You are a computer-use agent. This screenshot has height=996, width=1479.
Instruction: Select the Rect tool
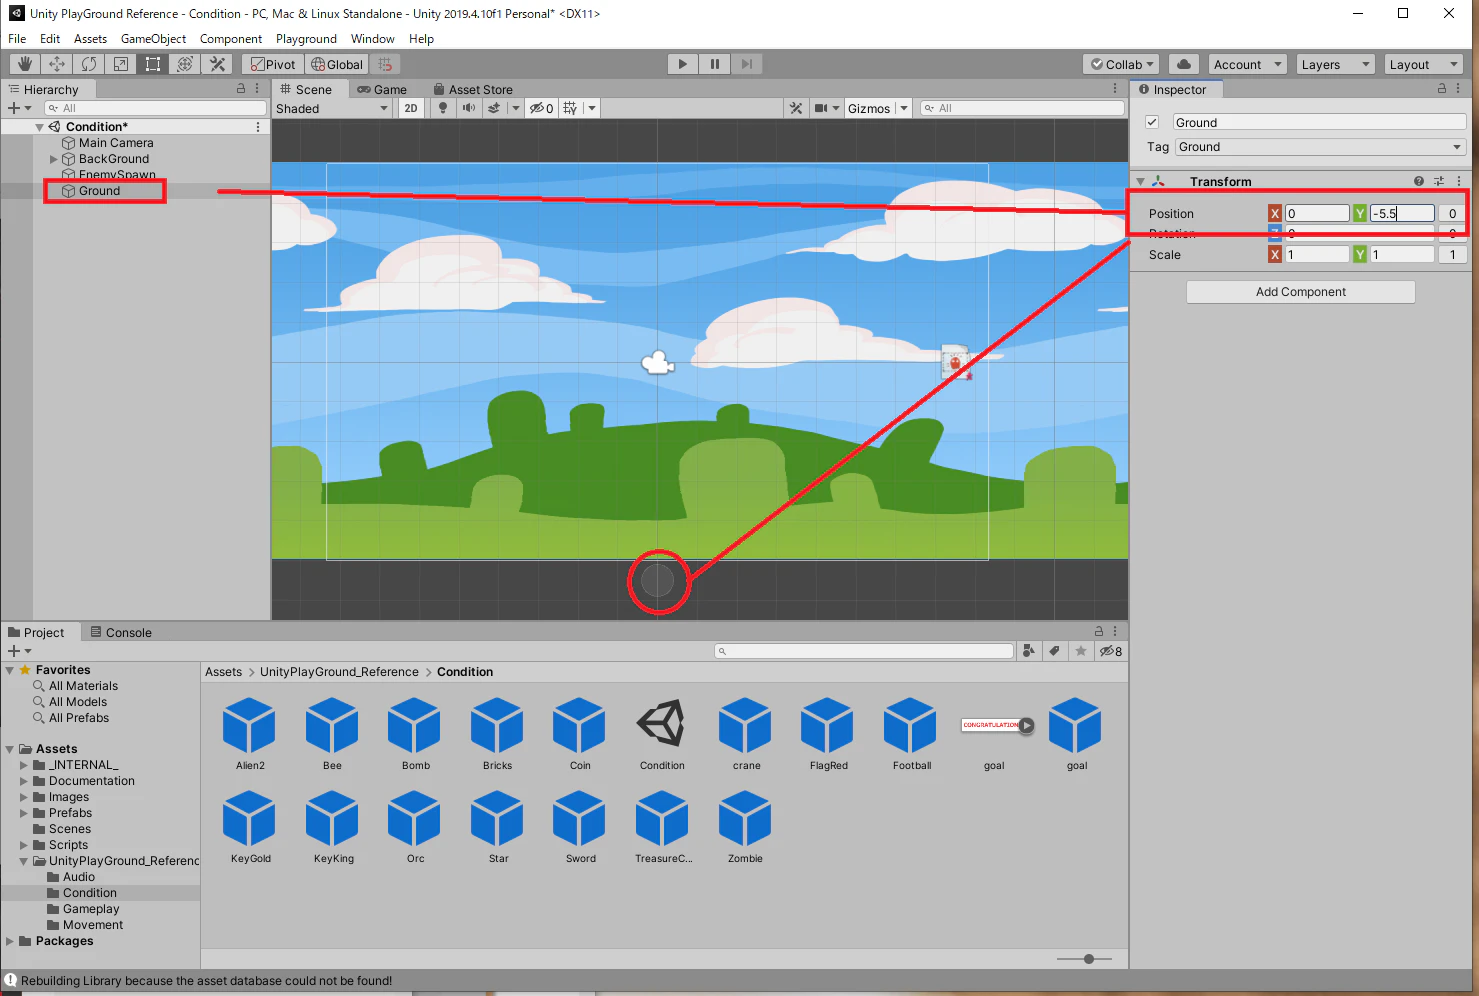153,64
